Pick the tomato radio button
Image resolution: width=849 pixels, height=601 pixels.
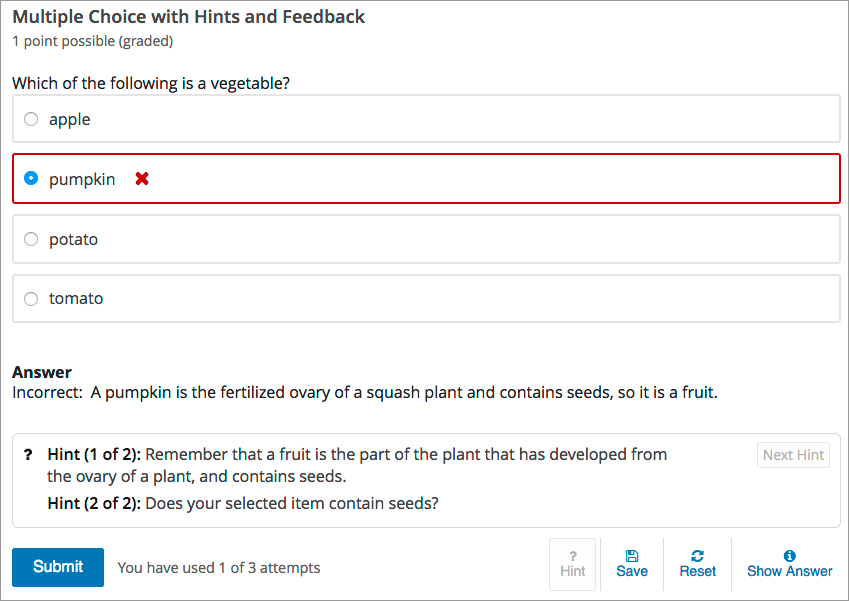31,298
